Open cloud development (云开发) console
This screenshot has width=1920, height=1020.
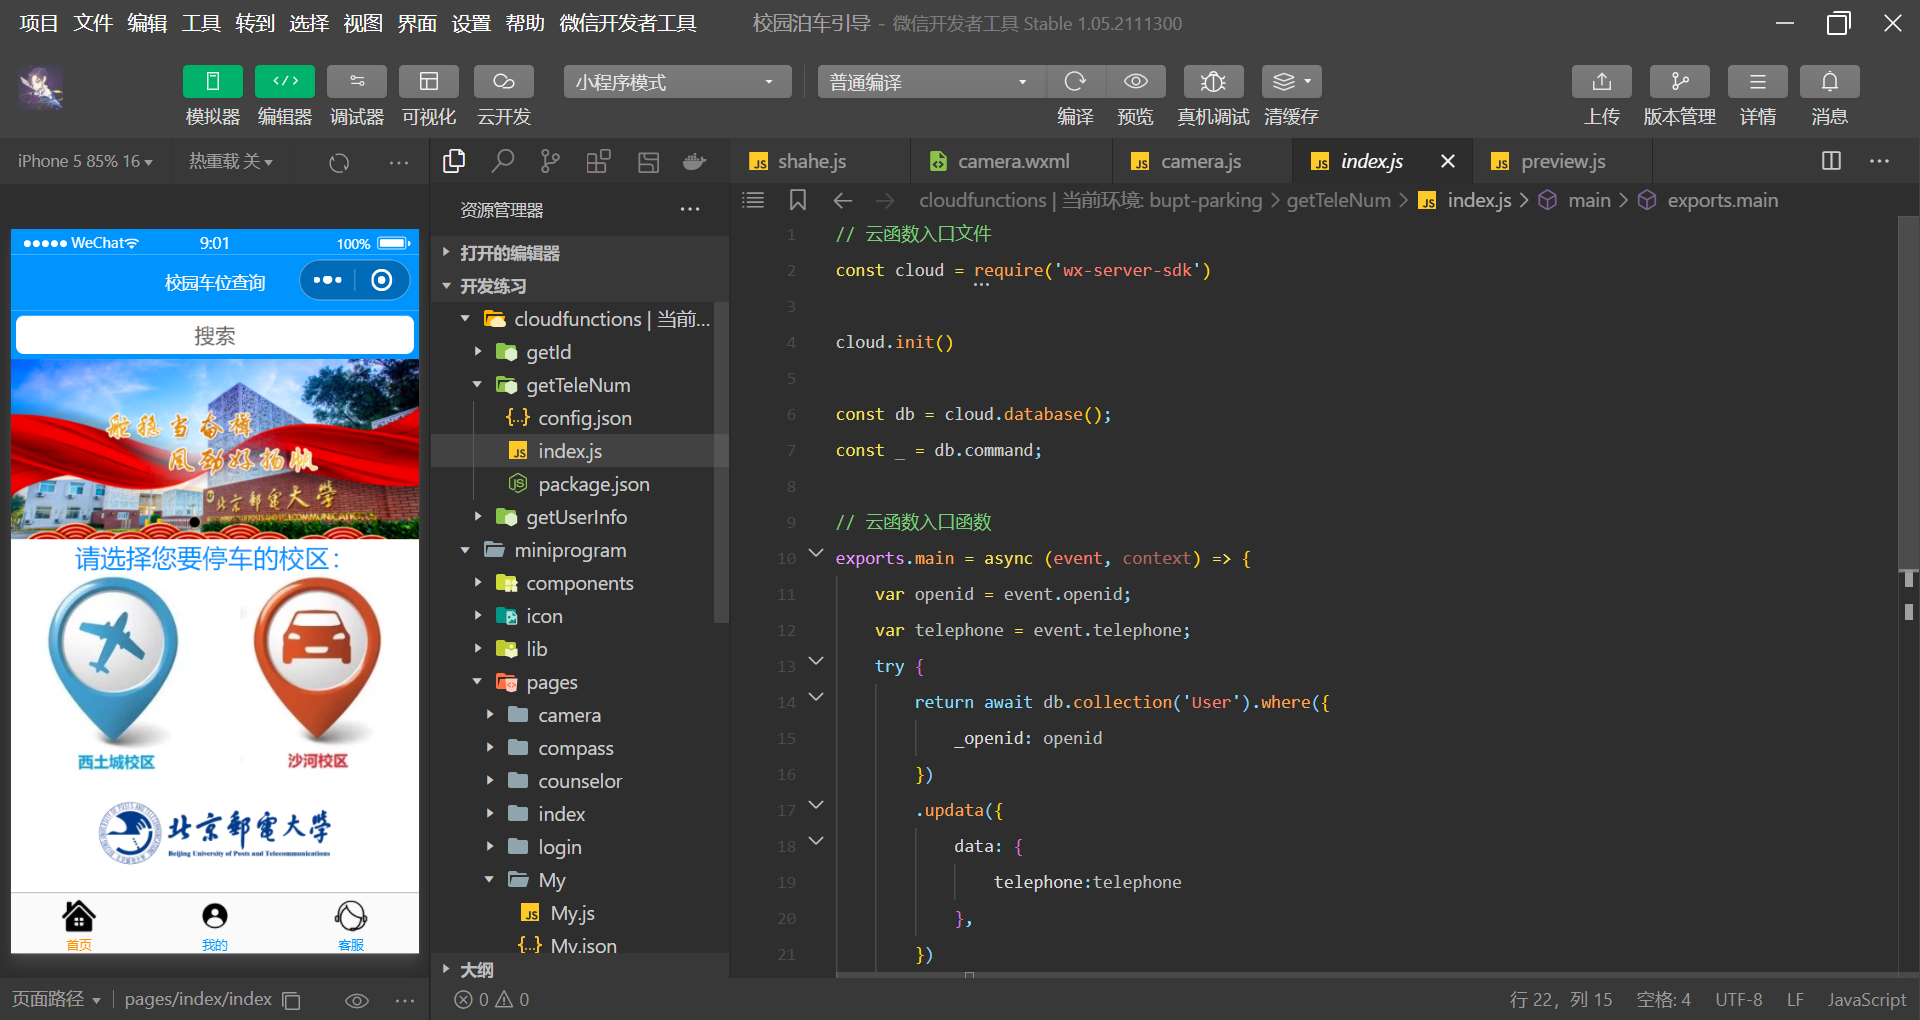503,82
